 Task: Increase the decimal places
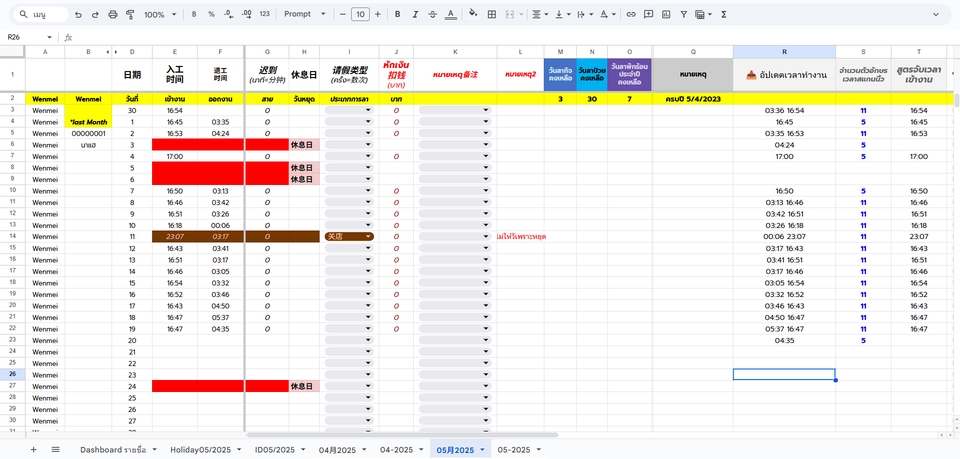coord(247,14)
